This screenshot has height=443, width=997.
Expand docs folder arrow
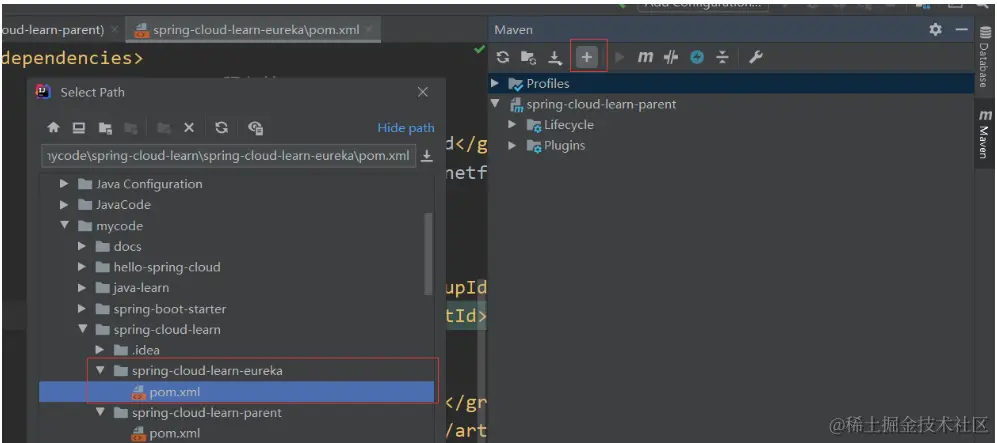point(81,247)
